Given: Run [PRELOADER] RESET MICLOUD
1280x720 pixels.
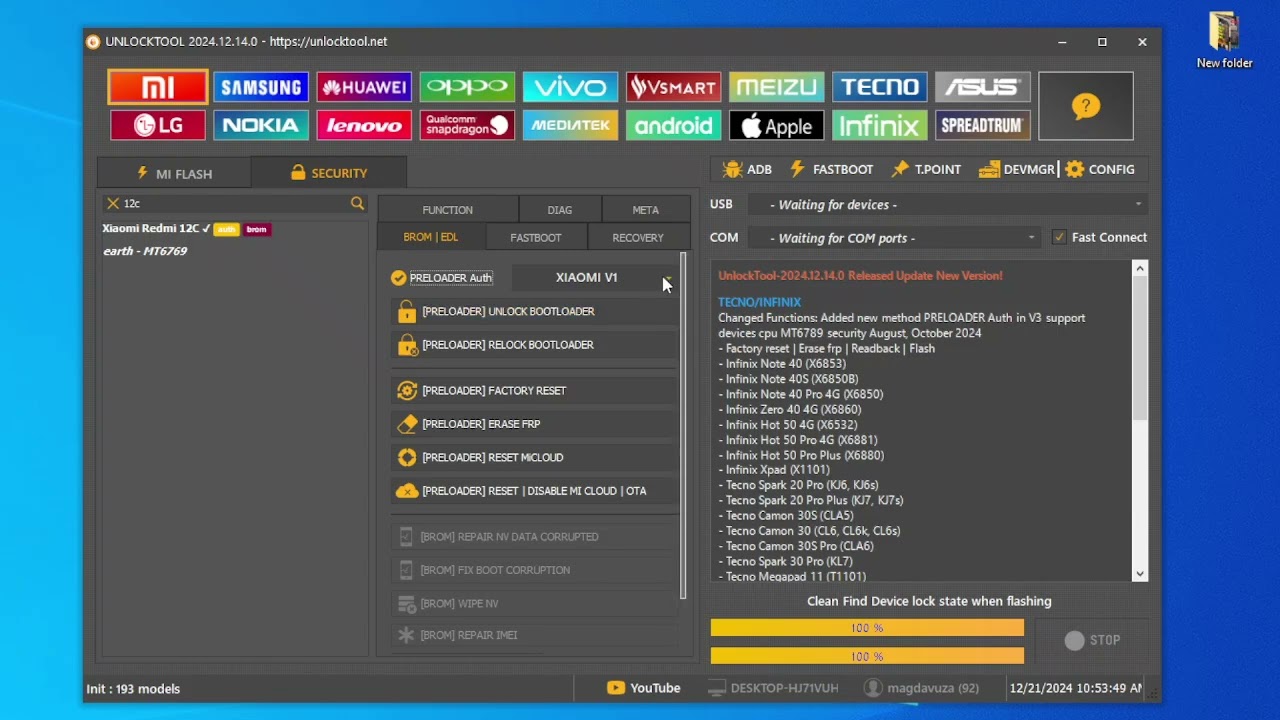Looking at the screenshot, I should click(x=535, y=458).
